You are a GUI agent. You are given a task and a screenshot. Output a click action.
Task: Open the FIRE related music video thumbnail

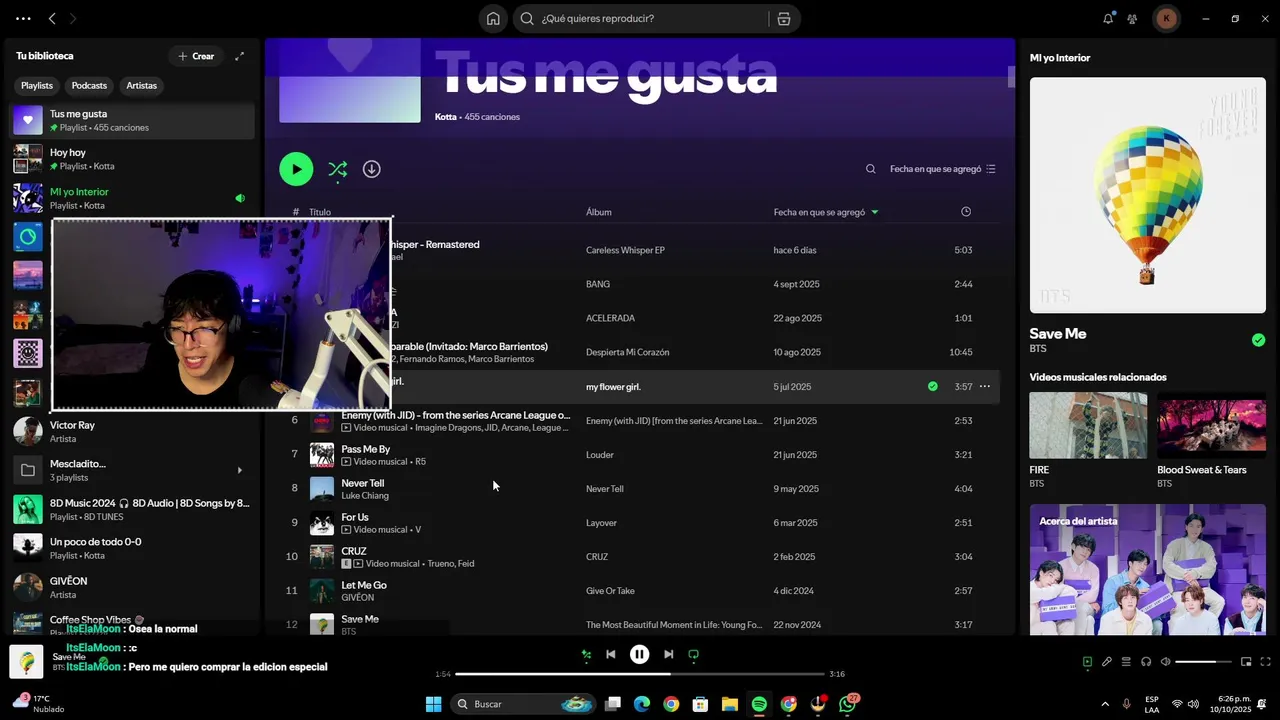coord(1088,425)
